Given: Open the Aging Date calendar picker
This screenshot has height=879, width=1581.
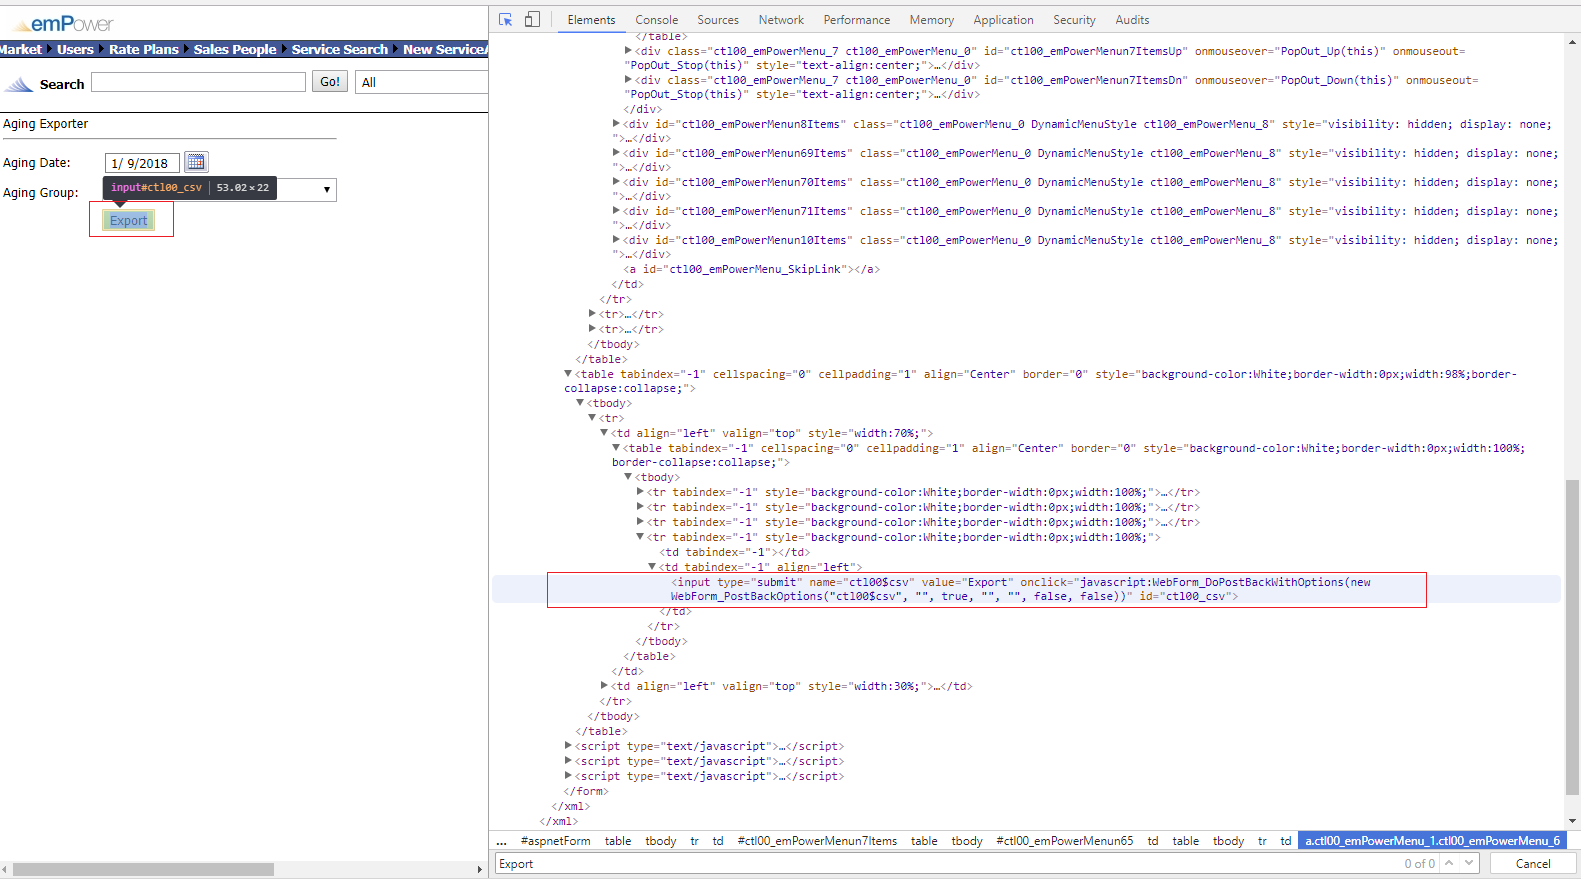Looking at the screenshot, I should coord(196,162).
